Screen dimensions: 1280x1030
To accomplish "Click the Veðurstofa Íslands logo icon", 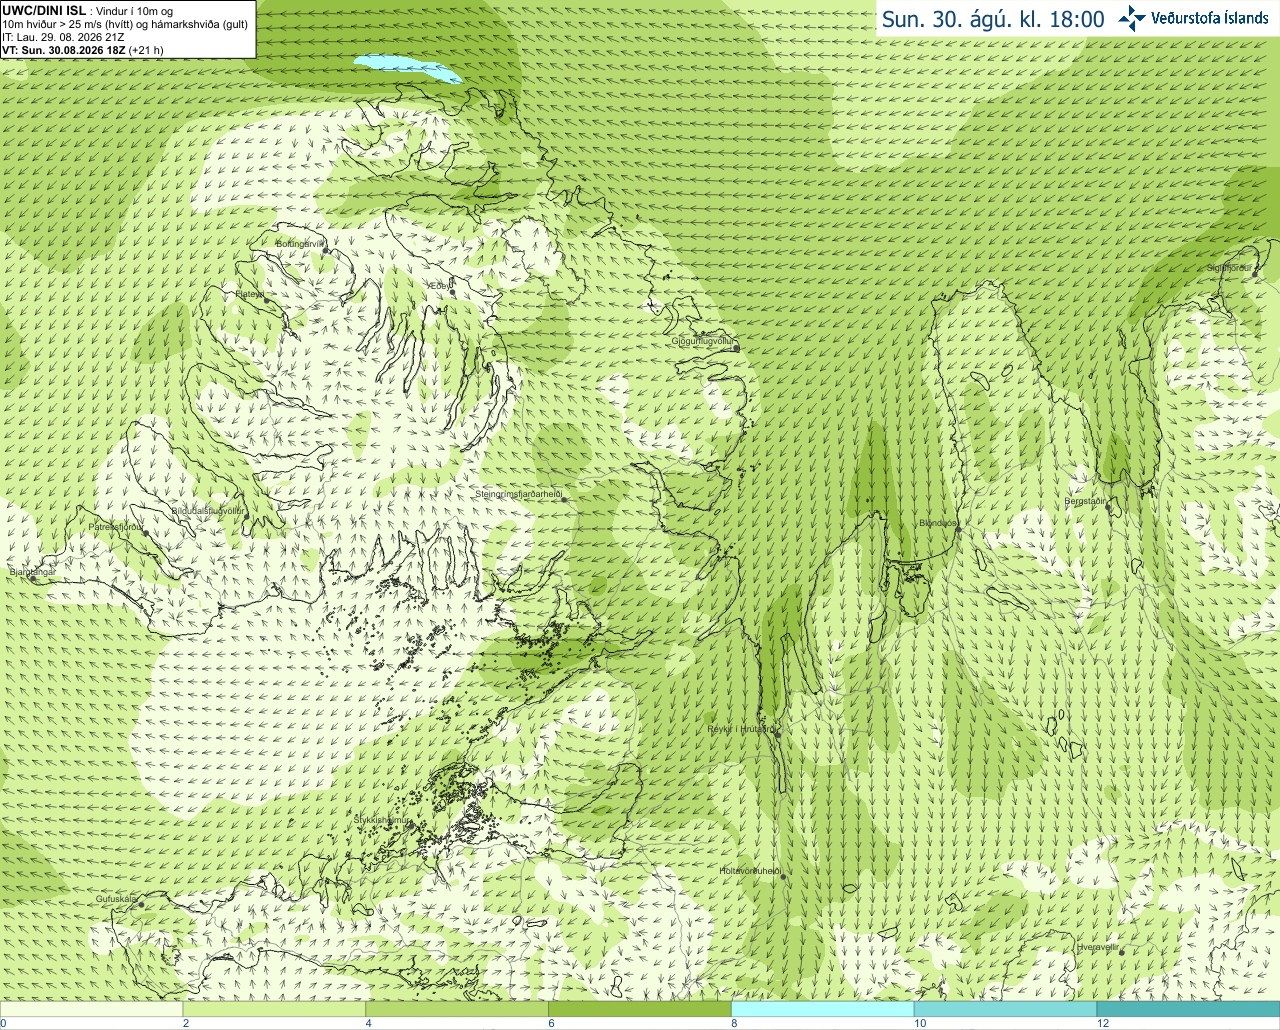I will pos(1132,18).
